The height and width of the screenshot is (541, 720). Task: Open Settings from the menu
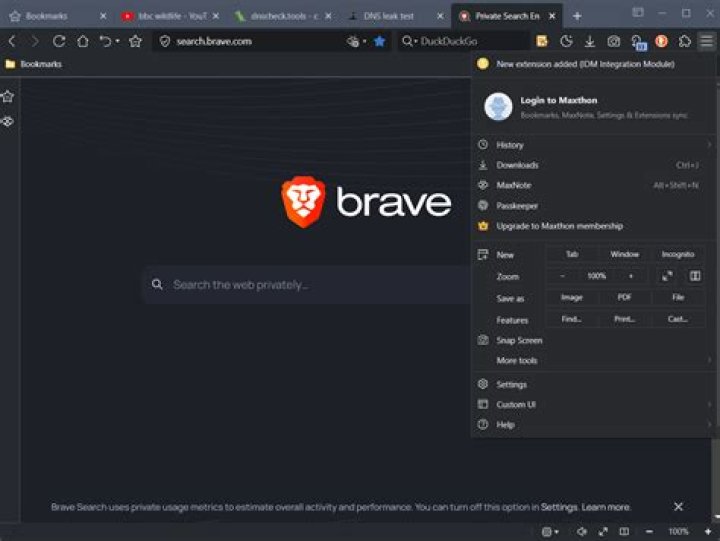tap(594, 384)
